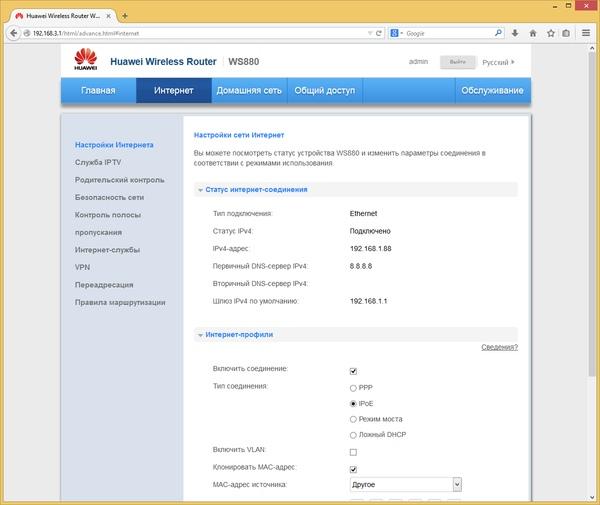This screenshot has height=505, width=600.
Task: Enable the Включить VLAN checkbox
Action: (x=353, y=452)
